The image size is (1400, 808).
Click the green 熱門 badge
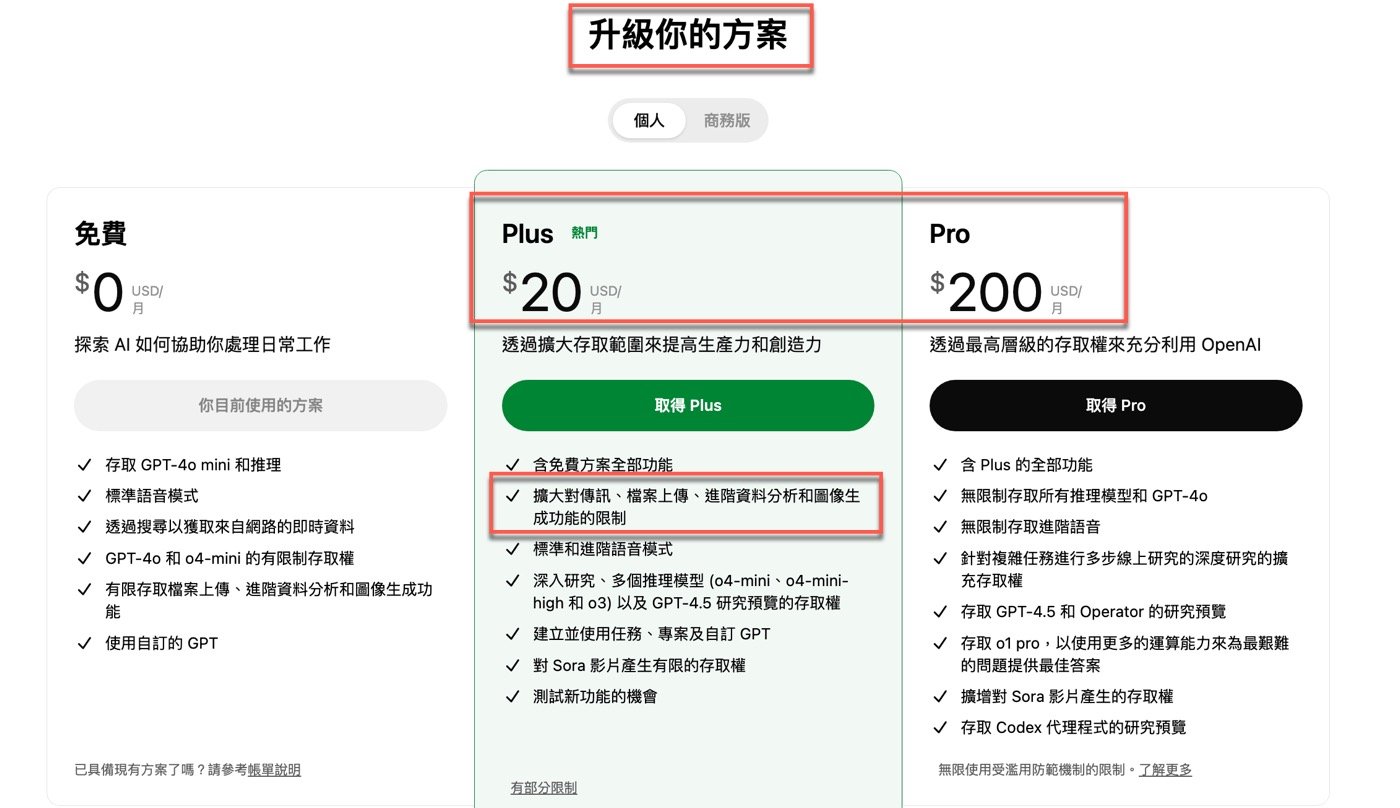585,233
